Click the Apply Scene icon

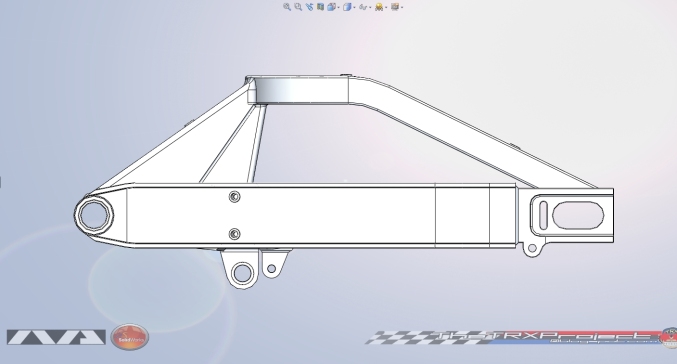click(x=395, y=7)
